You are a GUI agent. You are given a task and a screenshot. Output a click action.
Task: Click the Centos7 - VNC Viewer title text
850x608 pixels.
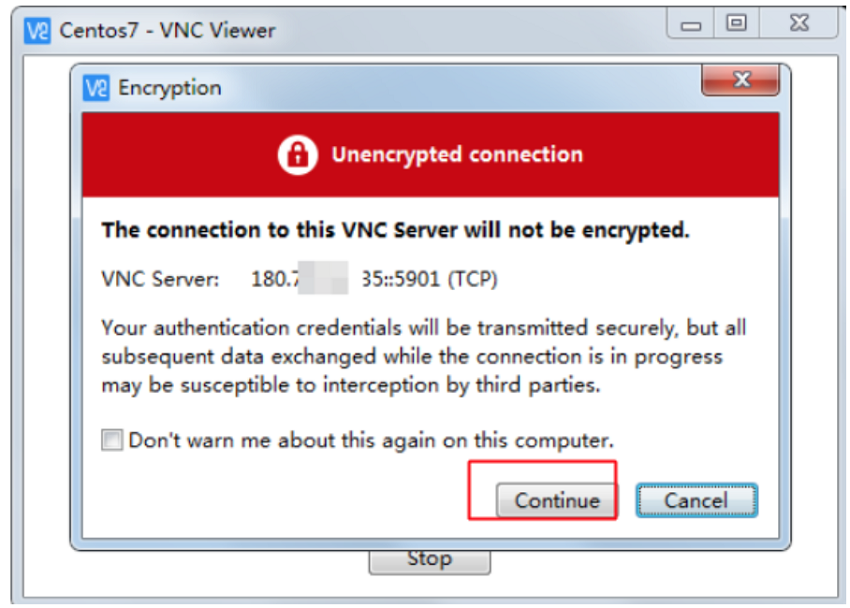(168, 31)
